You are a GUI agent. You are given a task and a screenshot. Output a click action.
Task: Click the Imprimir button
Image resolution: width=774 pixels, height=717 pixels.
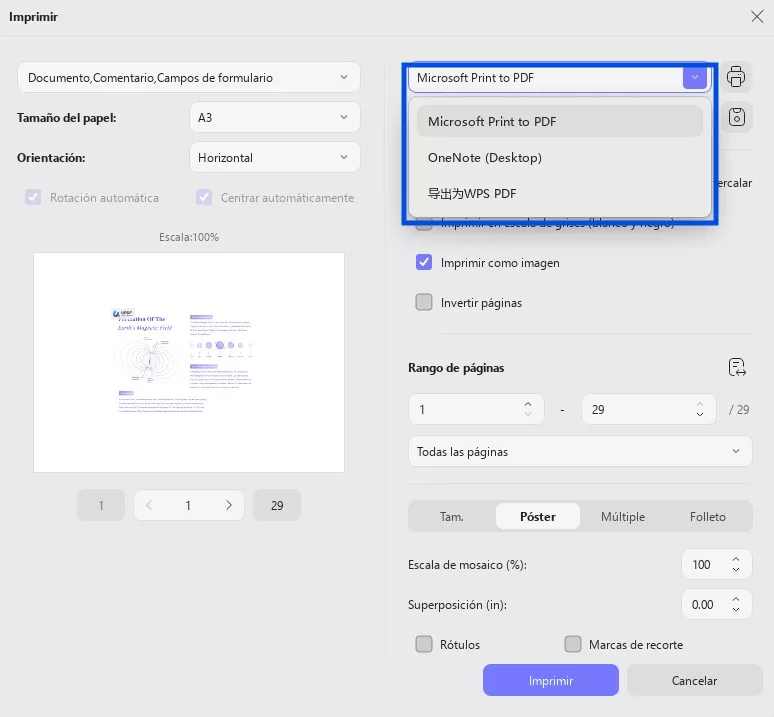point(551,680)
